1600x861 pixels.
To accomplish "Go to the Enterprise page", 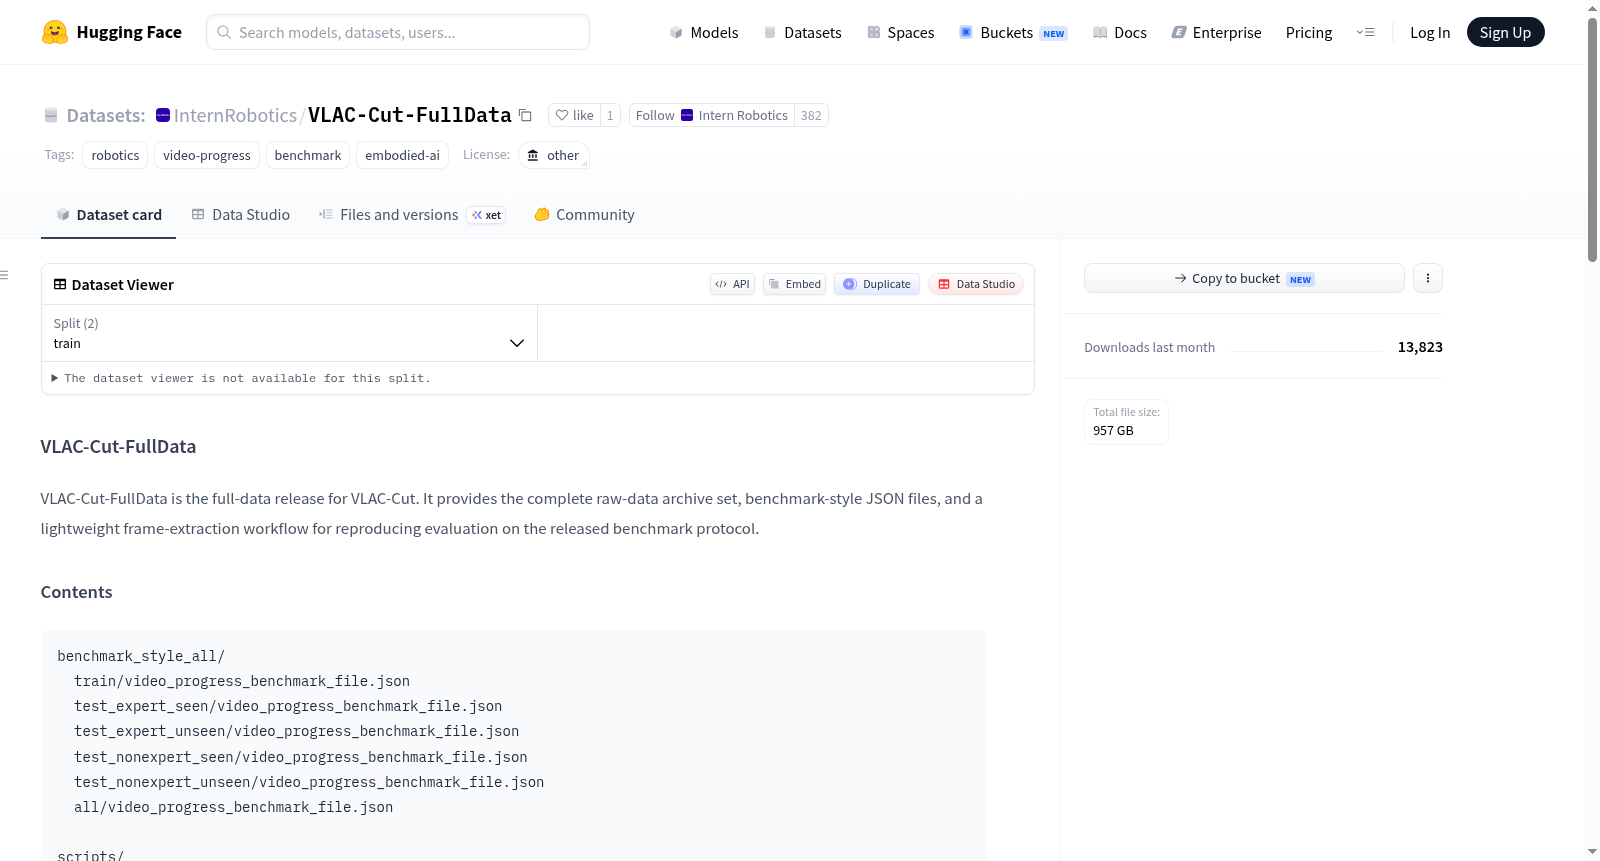I will point(1216,32).
